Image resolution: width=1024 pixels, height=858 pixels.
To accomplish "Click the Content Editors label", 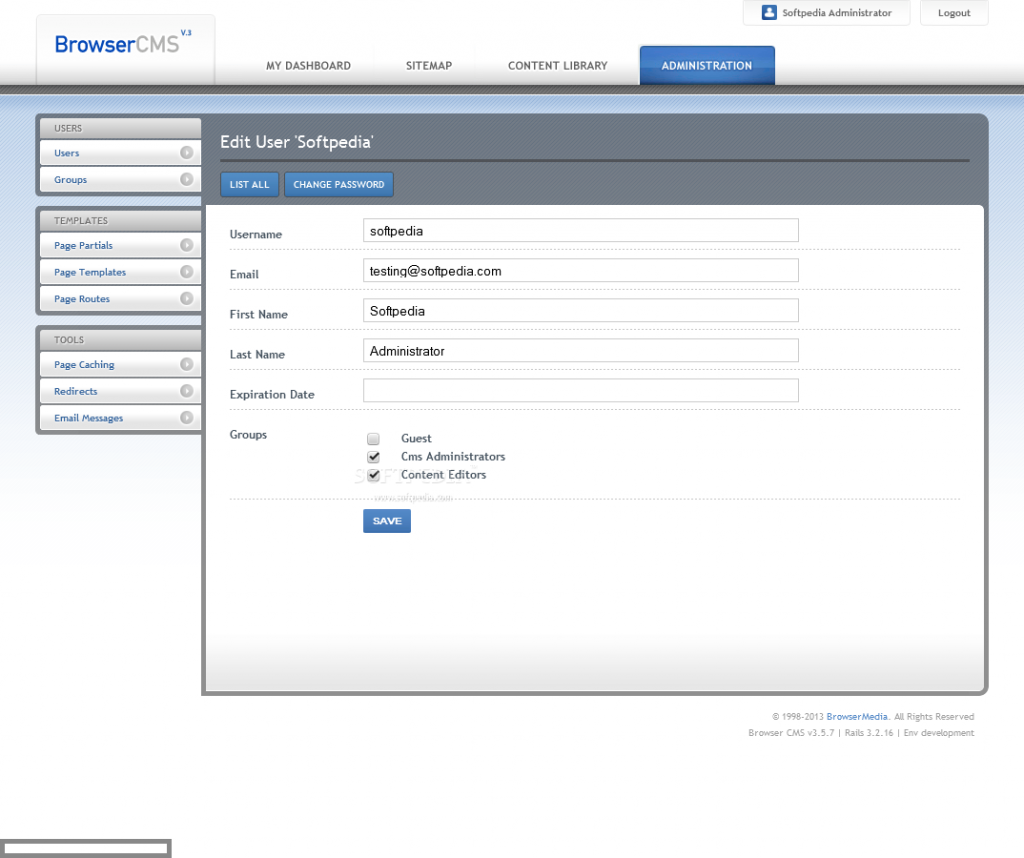I will pos(443,475).
